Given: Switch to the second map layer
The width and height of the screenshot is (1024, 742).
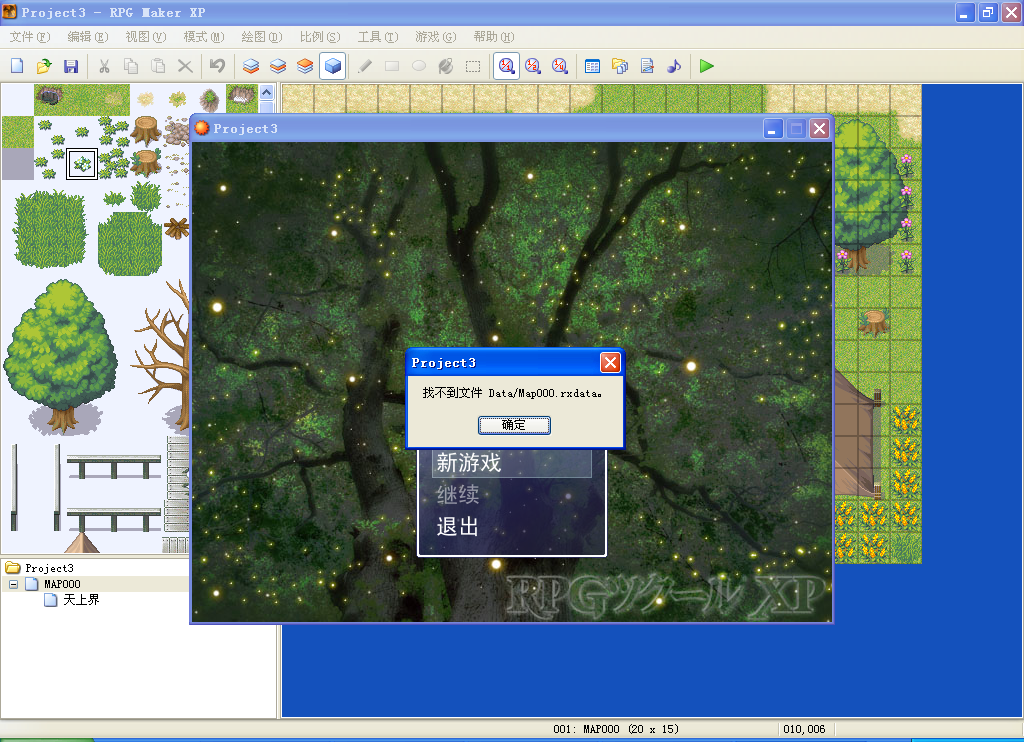Looking at the screenshot, I should 278,66.
